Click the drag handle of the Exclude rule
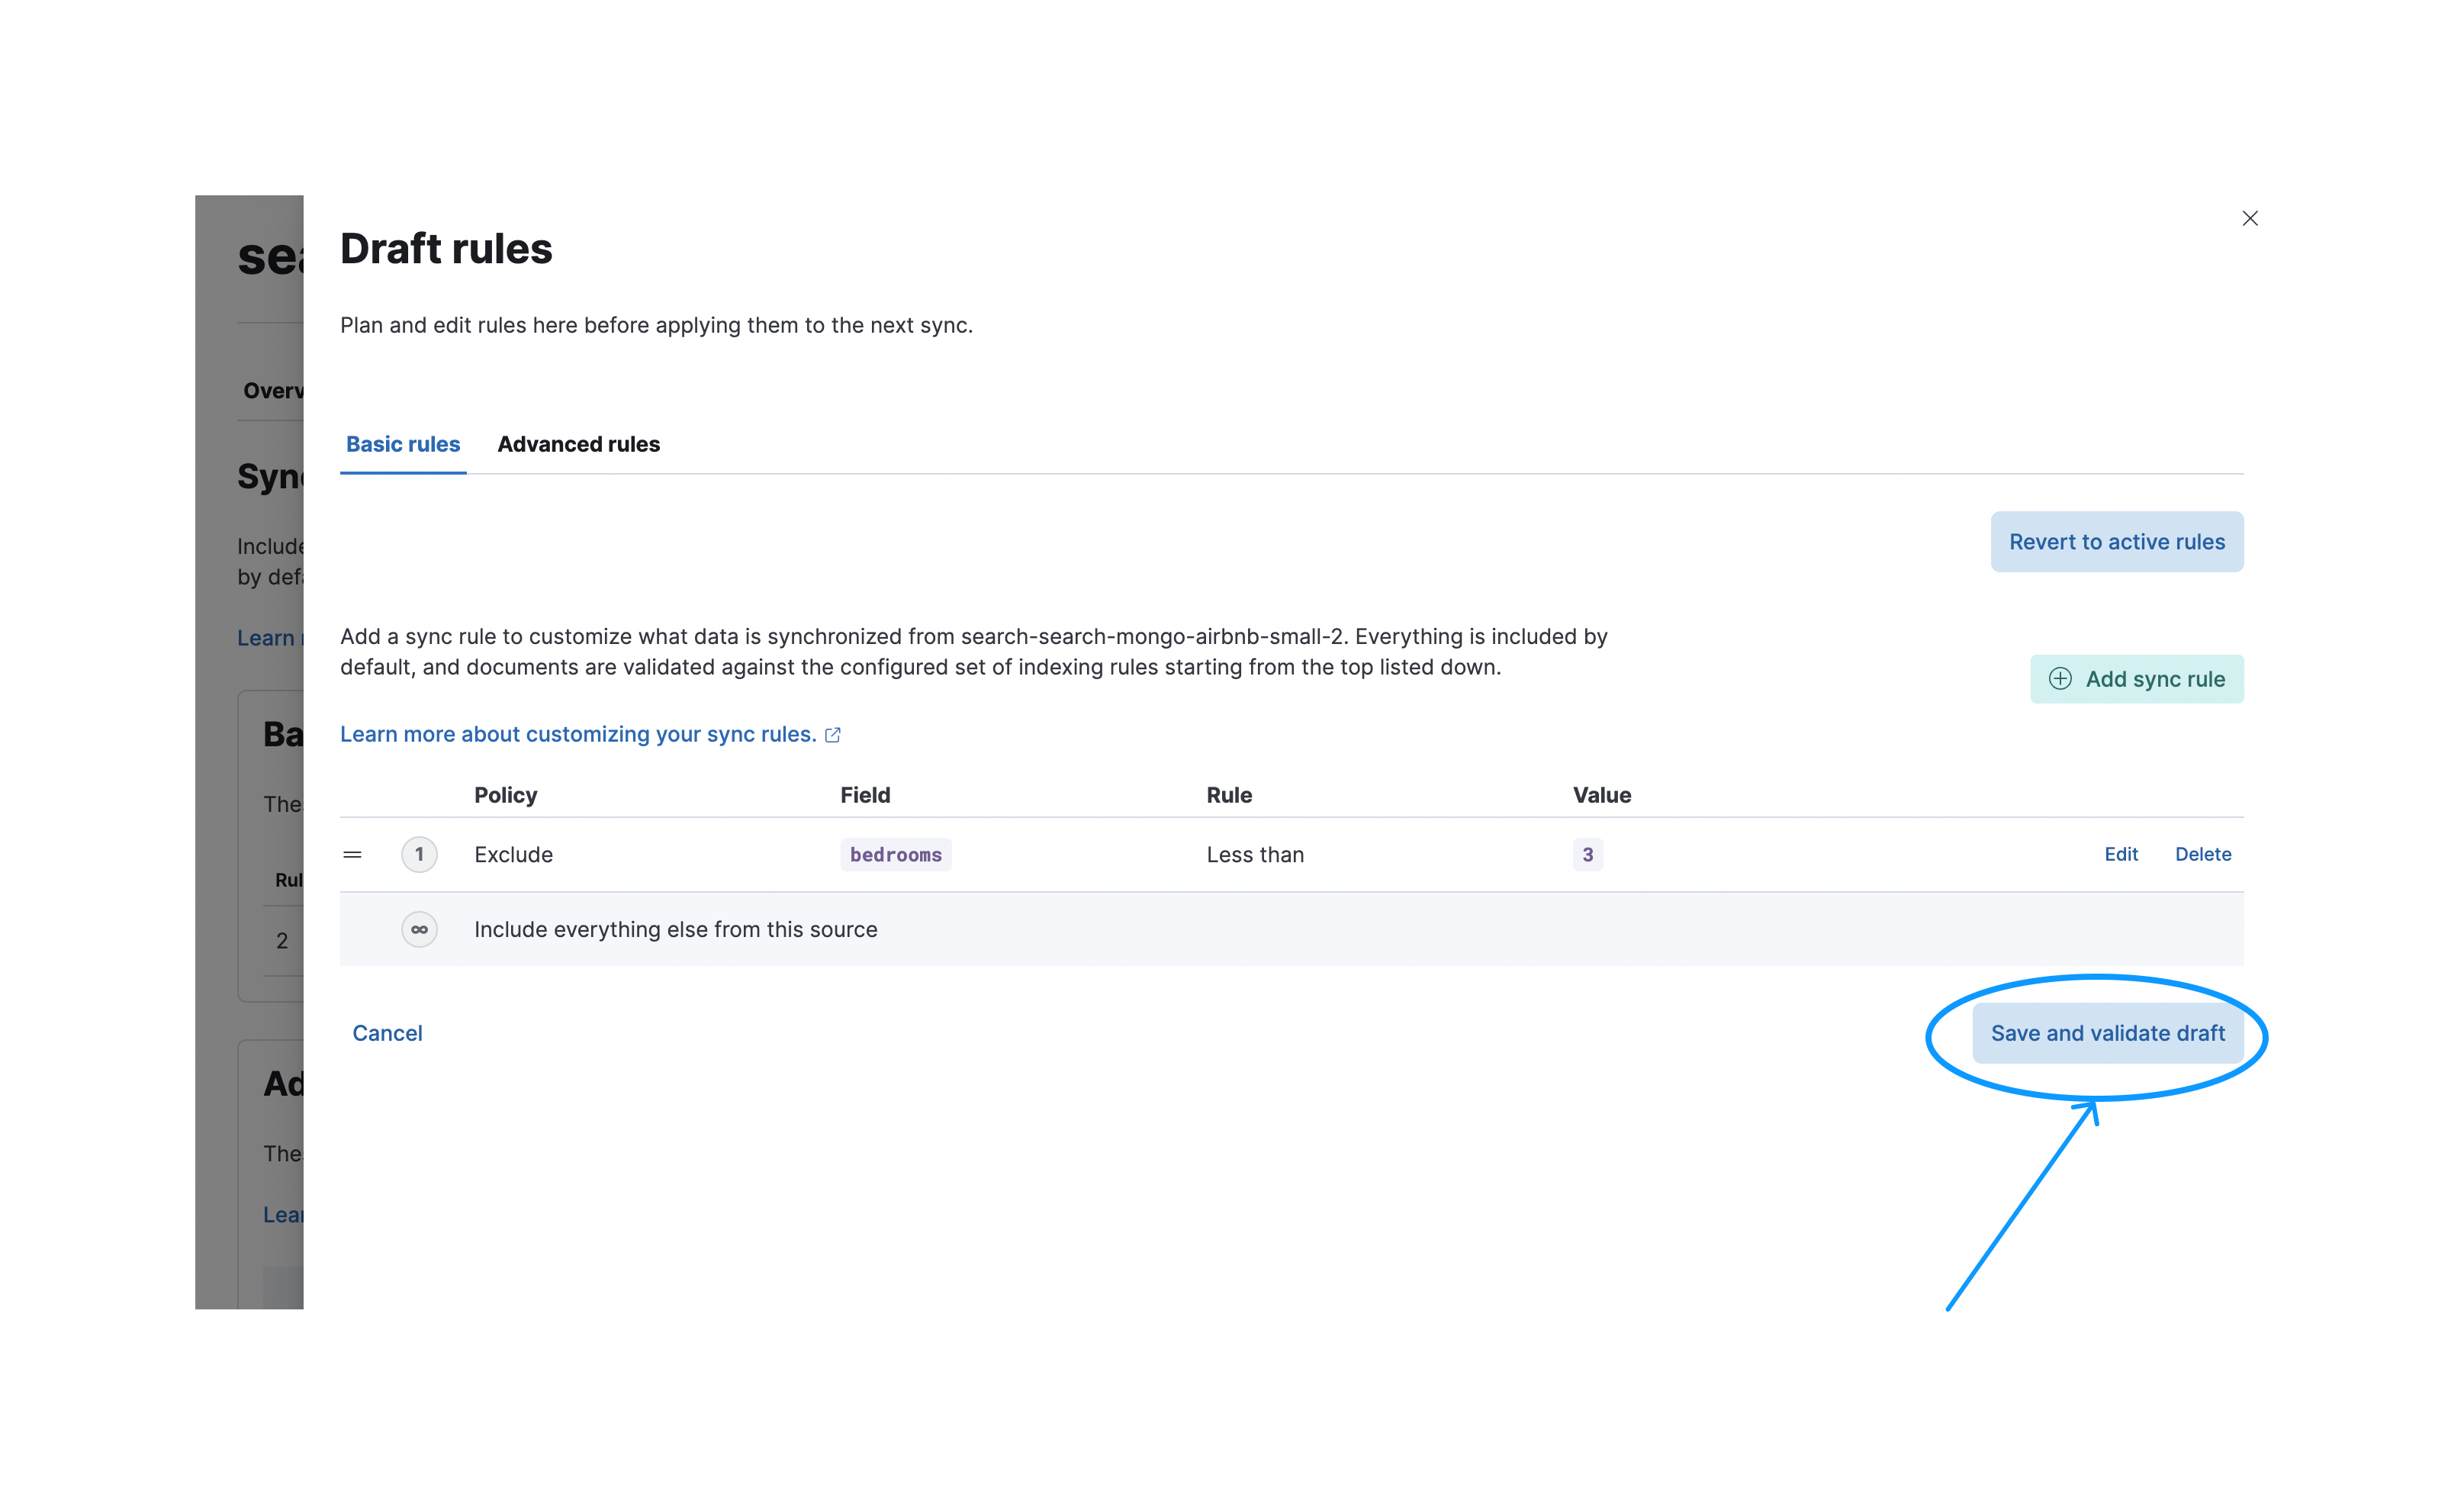 pyautogui.click(x=352, y=854)
